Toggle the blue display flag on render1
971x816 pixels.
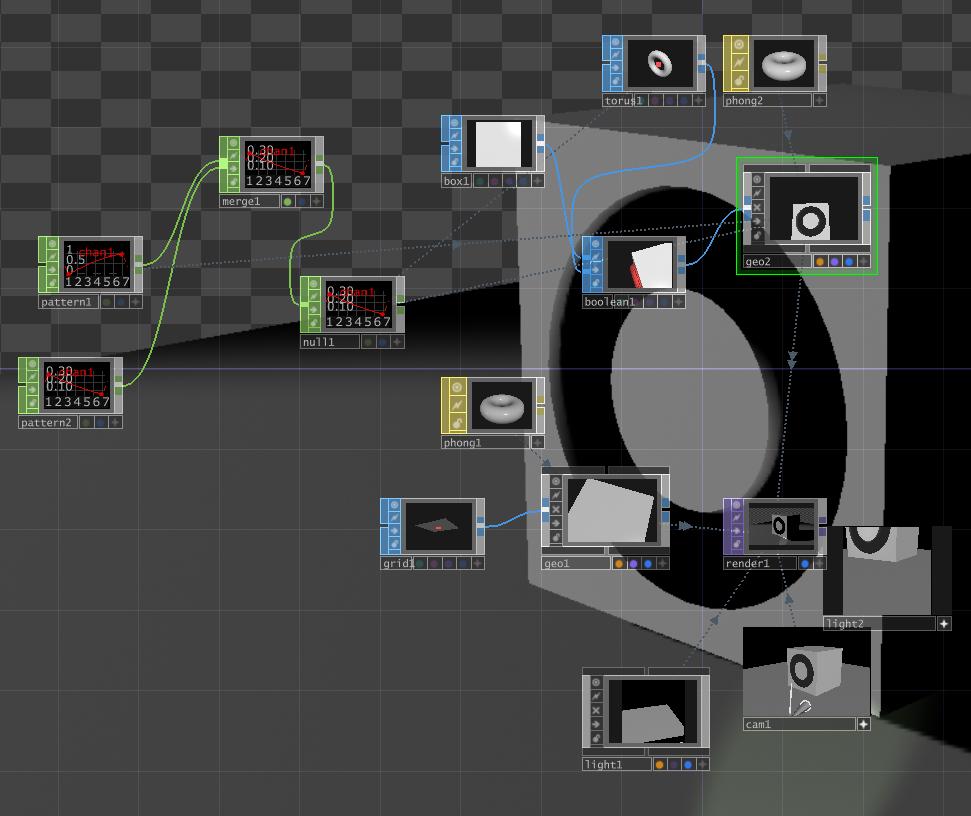(805, 563)
